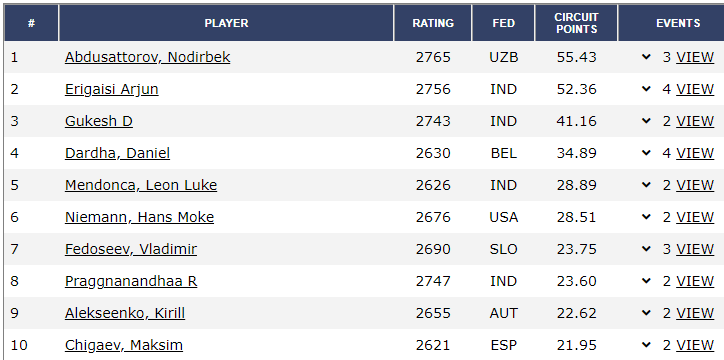Viewport: 724px width, 360px height.
Task: Click the PLAYER column header
Action: click(x=226, y=23)
